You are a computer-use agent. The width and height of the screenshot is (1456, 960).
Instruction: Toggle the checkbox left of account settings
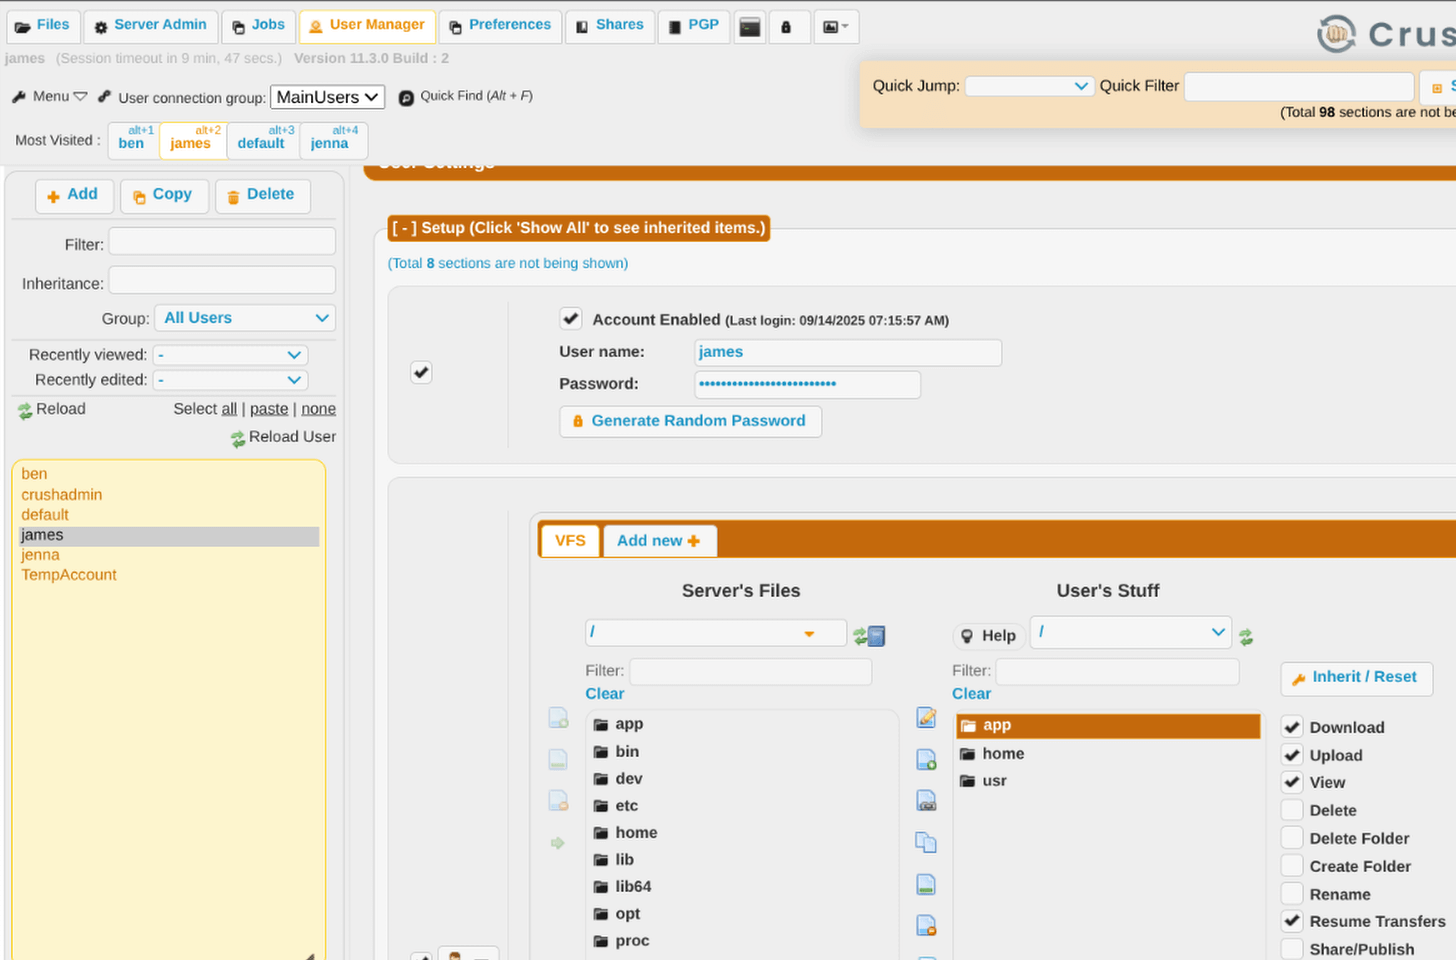click(x=421, y=372)
